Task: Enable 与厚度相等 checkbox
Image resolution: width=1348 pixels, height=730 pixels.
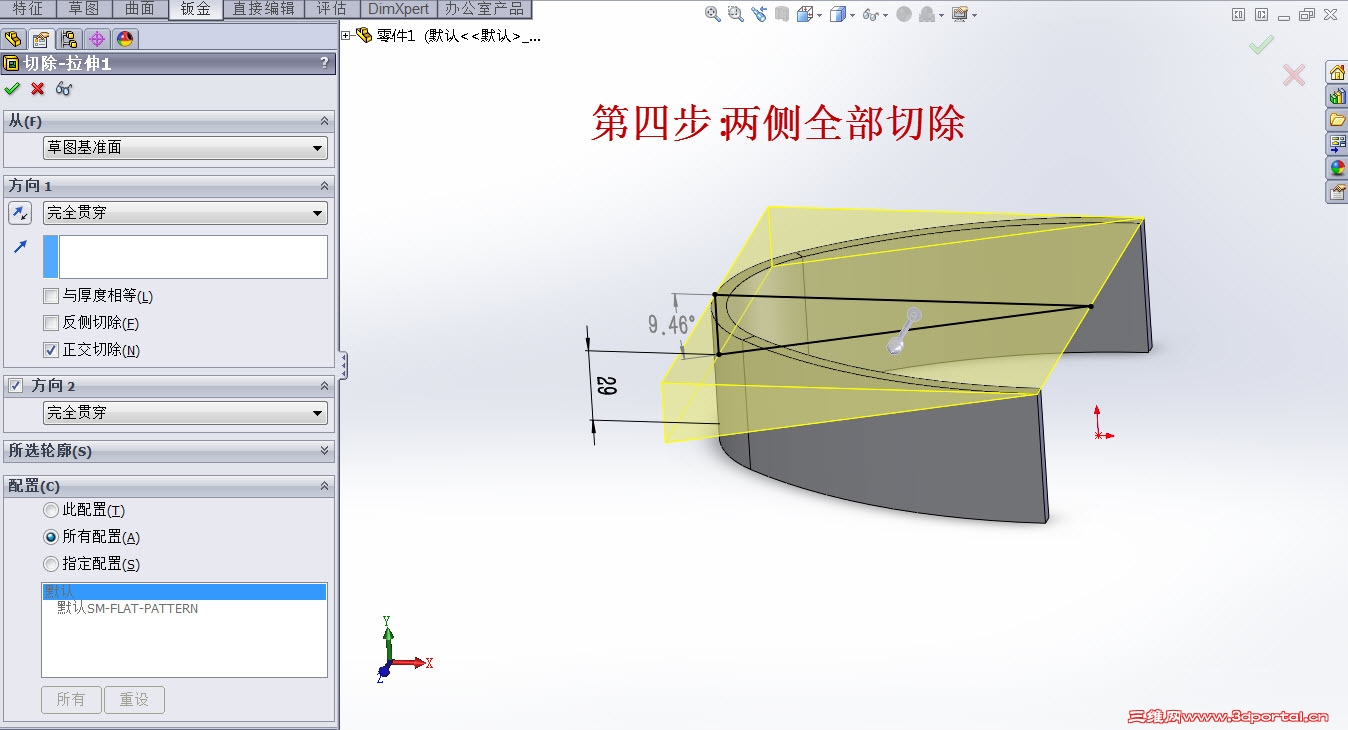Action: point(51,296)
